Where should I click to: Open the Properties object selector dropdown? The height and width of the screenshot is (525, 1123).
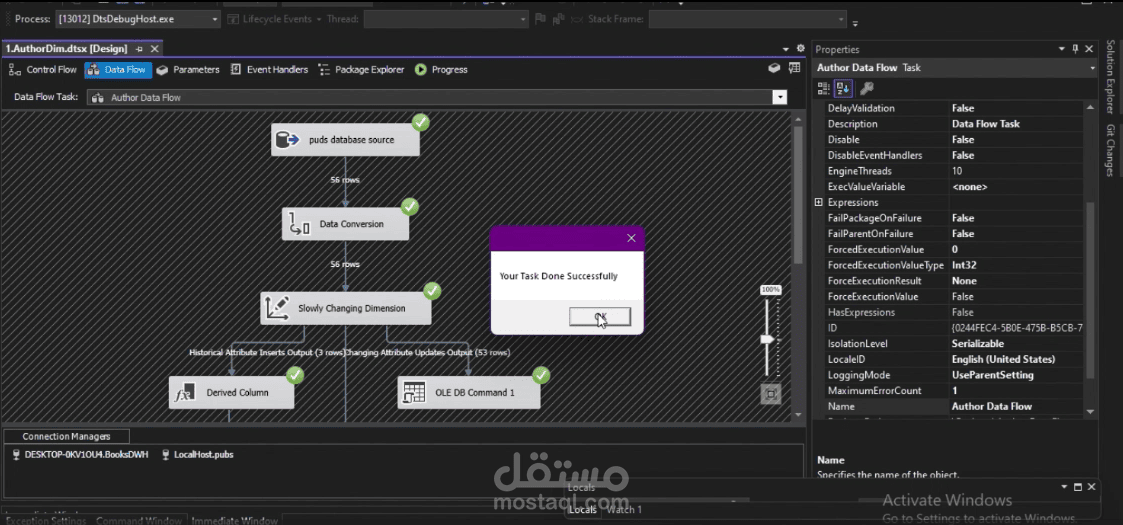tap(1092, 68)
